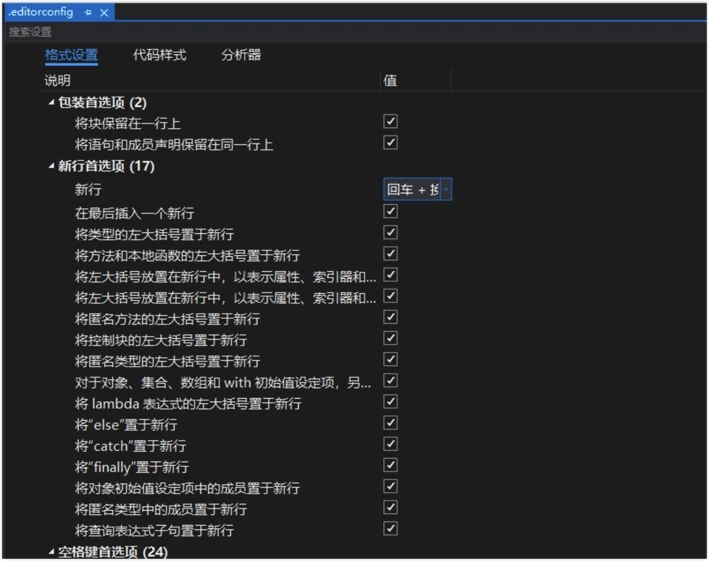
Task: Collapse the 新行首选项 (17) group
Action: [52, 166]
